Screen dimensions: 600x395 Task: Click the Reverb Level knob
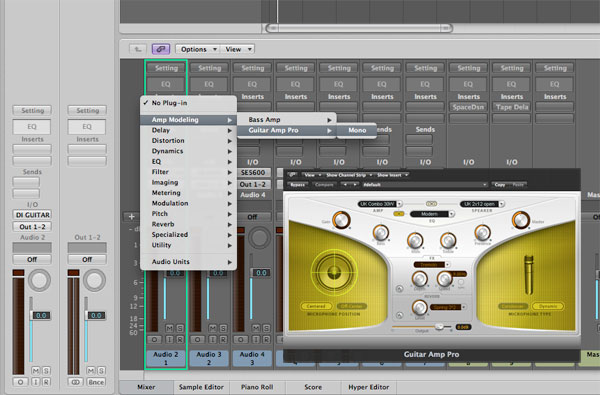click(419, 307)
